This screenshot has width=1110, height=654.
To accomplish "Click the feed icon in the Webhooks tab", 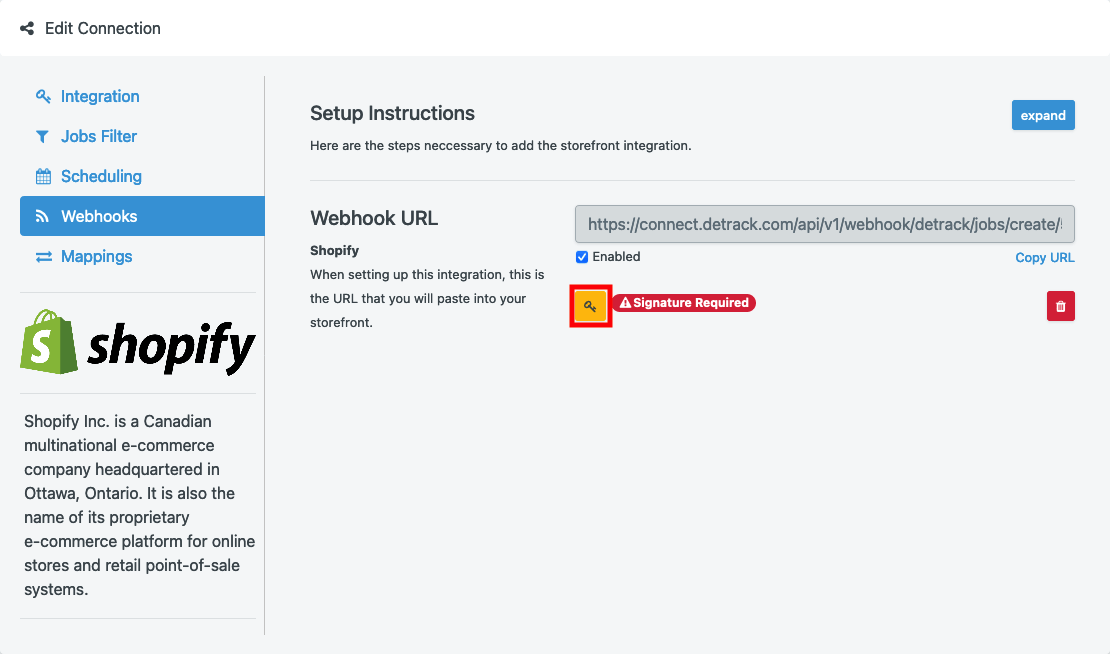I will point(42,217).
